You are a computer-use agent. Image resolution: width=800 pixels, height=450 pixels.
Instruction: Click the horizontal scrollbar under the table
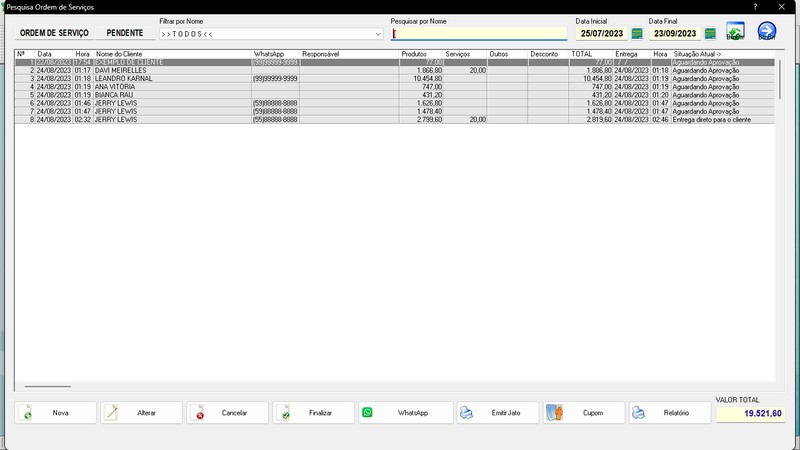48,387
